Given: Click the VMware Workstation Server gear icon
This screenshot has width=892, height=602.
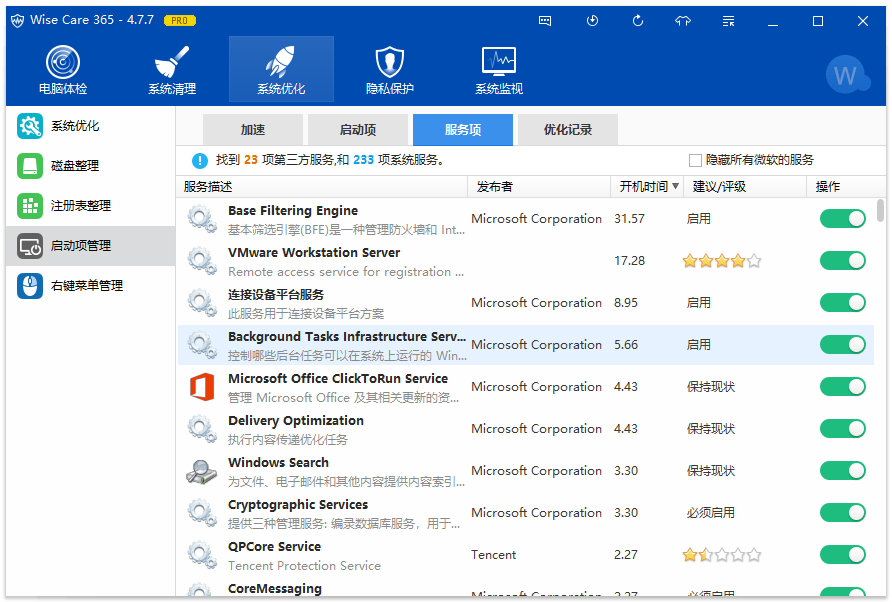Looking at the screenshot, I should (202, 261).
